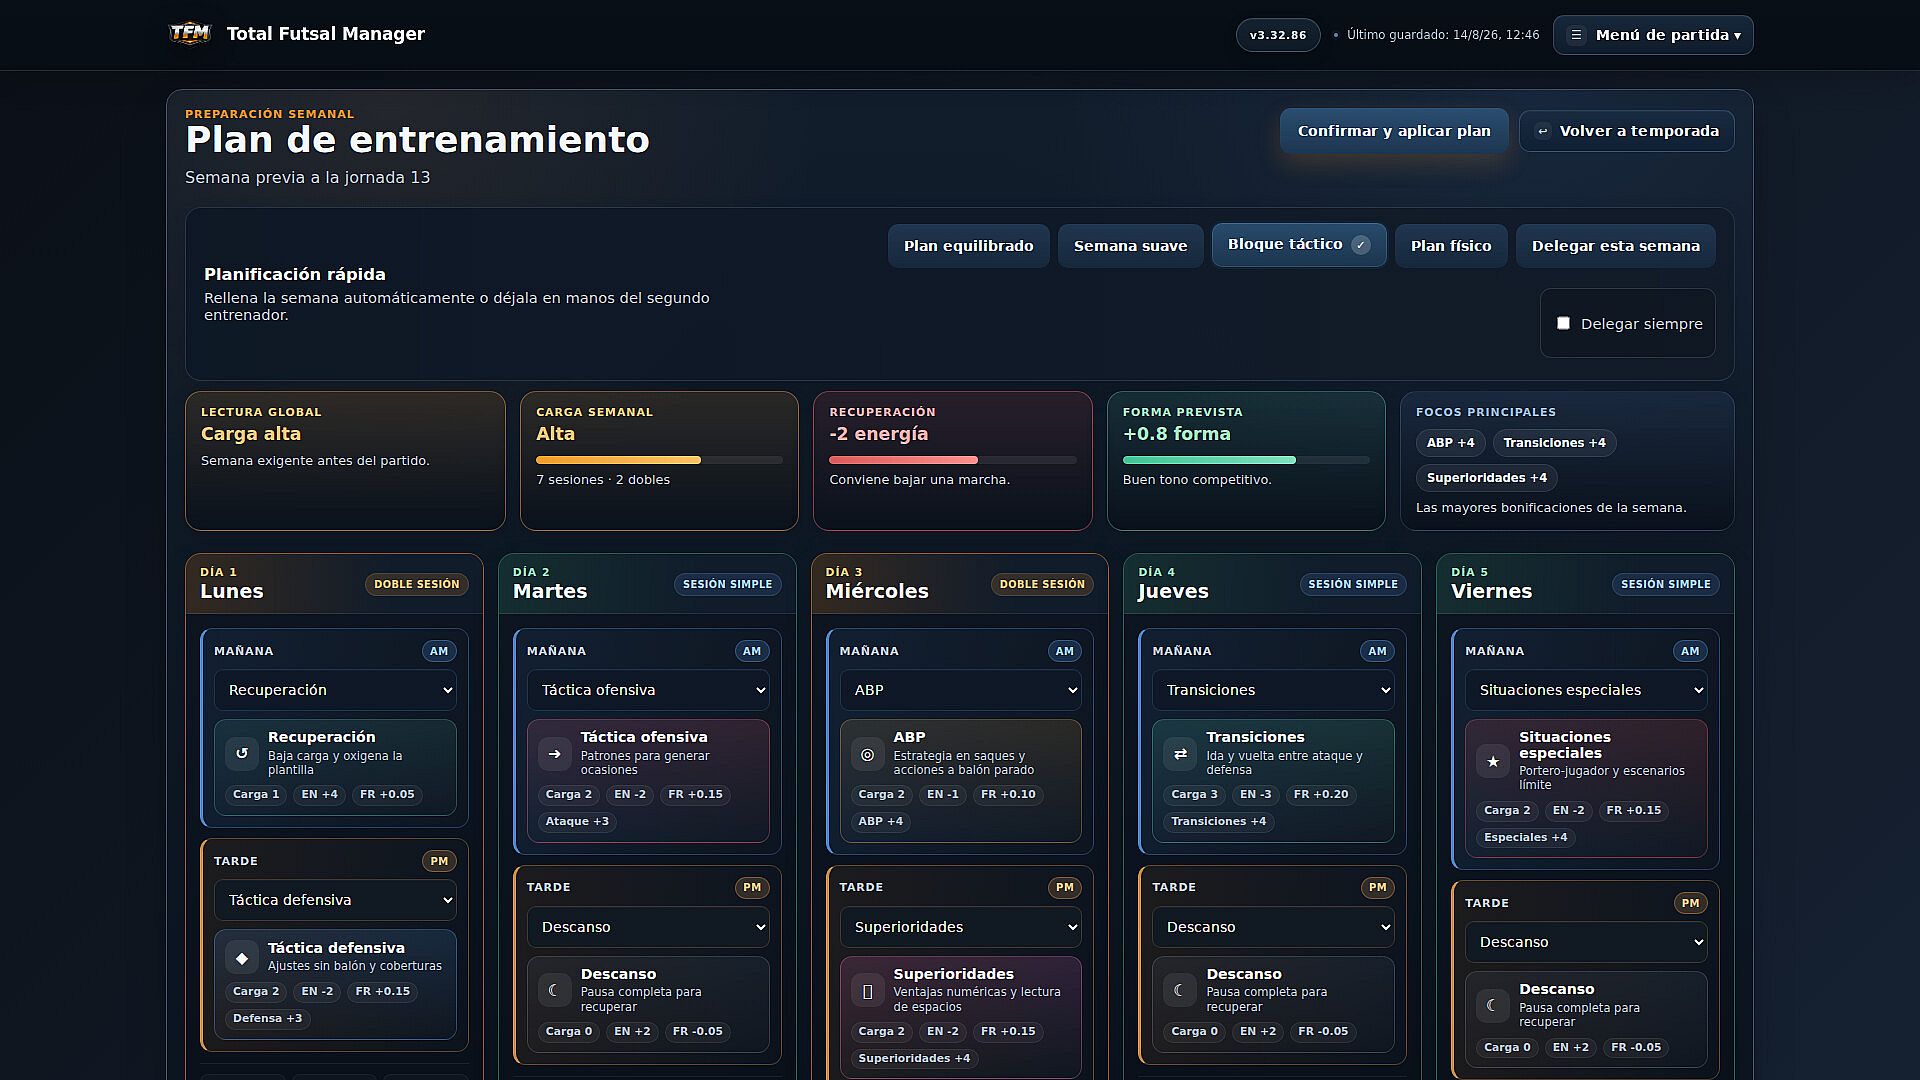
Task: Click the PM badge on Miércoles afternoon
Action: (x=1065, y=887)
